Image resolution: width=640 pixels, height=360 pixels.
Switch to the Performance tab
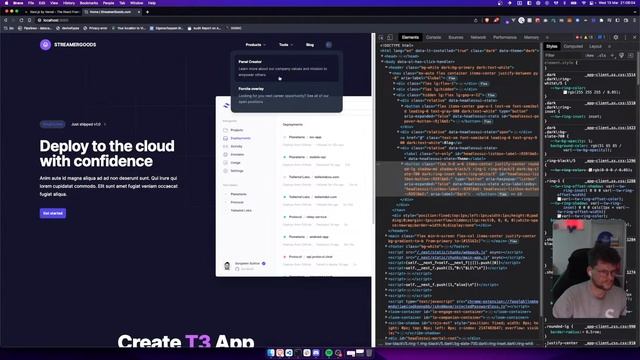(505, 38)
